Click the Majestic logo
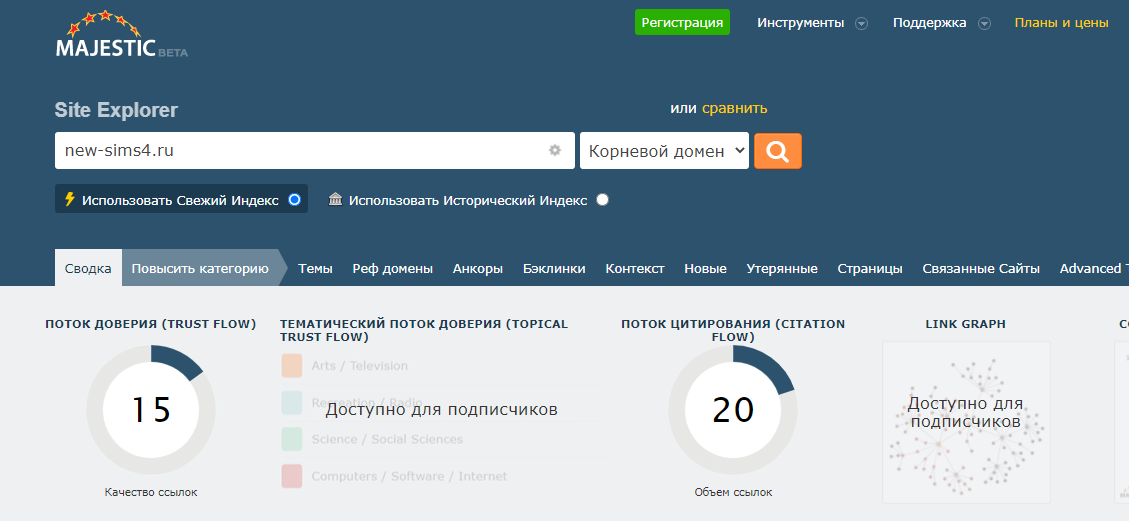This screenshot has width=1129, height=527. click(x=122, y=35)
